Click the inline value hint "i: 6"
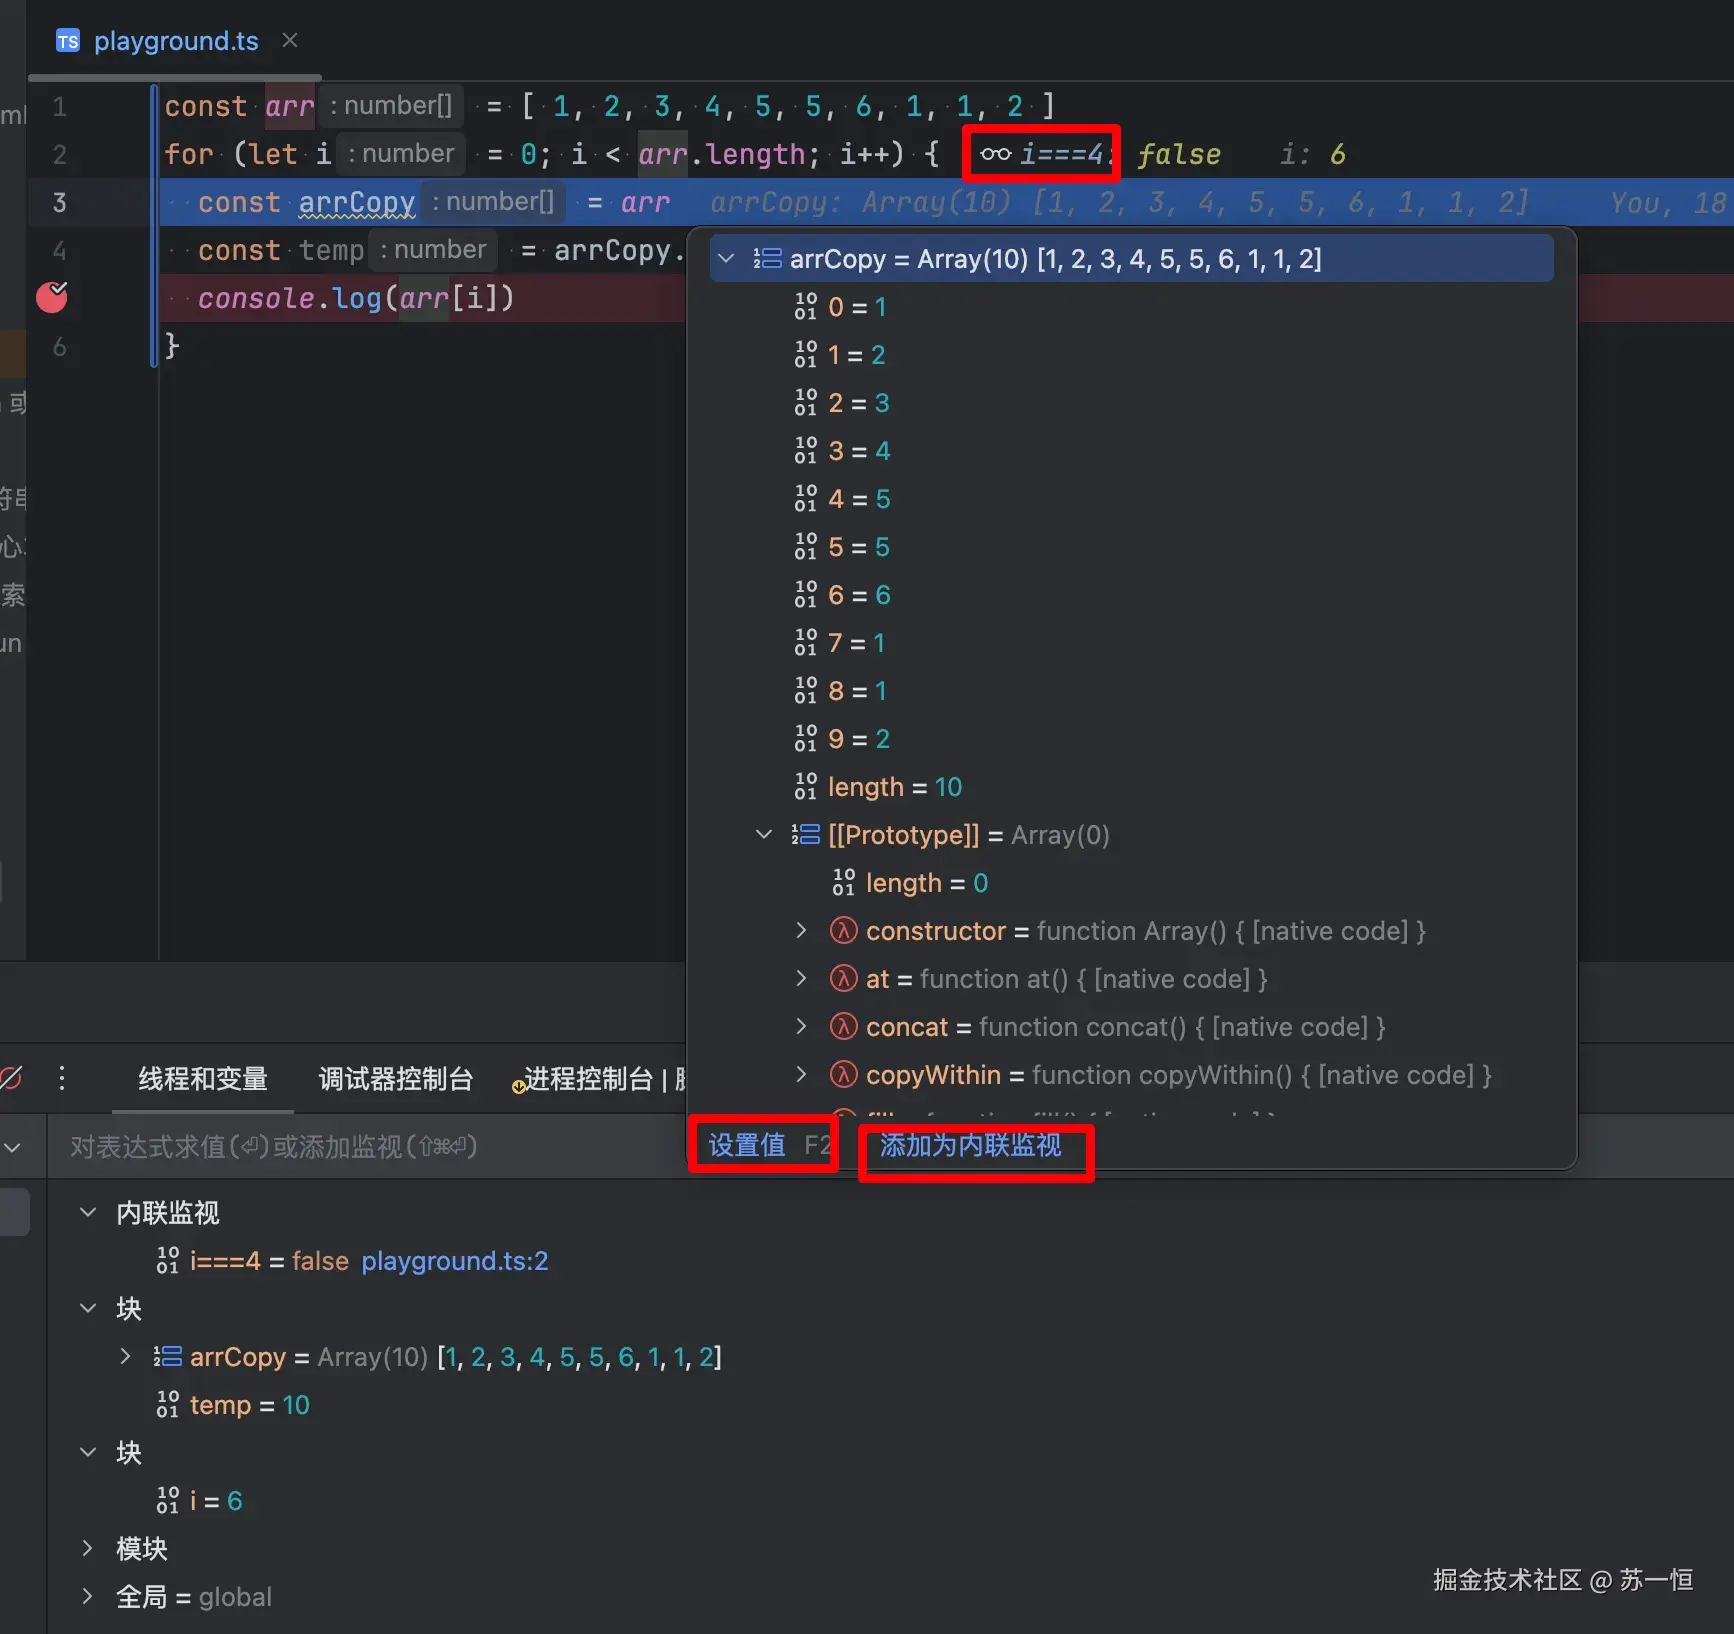This screenshot has width=1734, height=1634. click(1313, 154)
